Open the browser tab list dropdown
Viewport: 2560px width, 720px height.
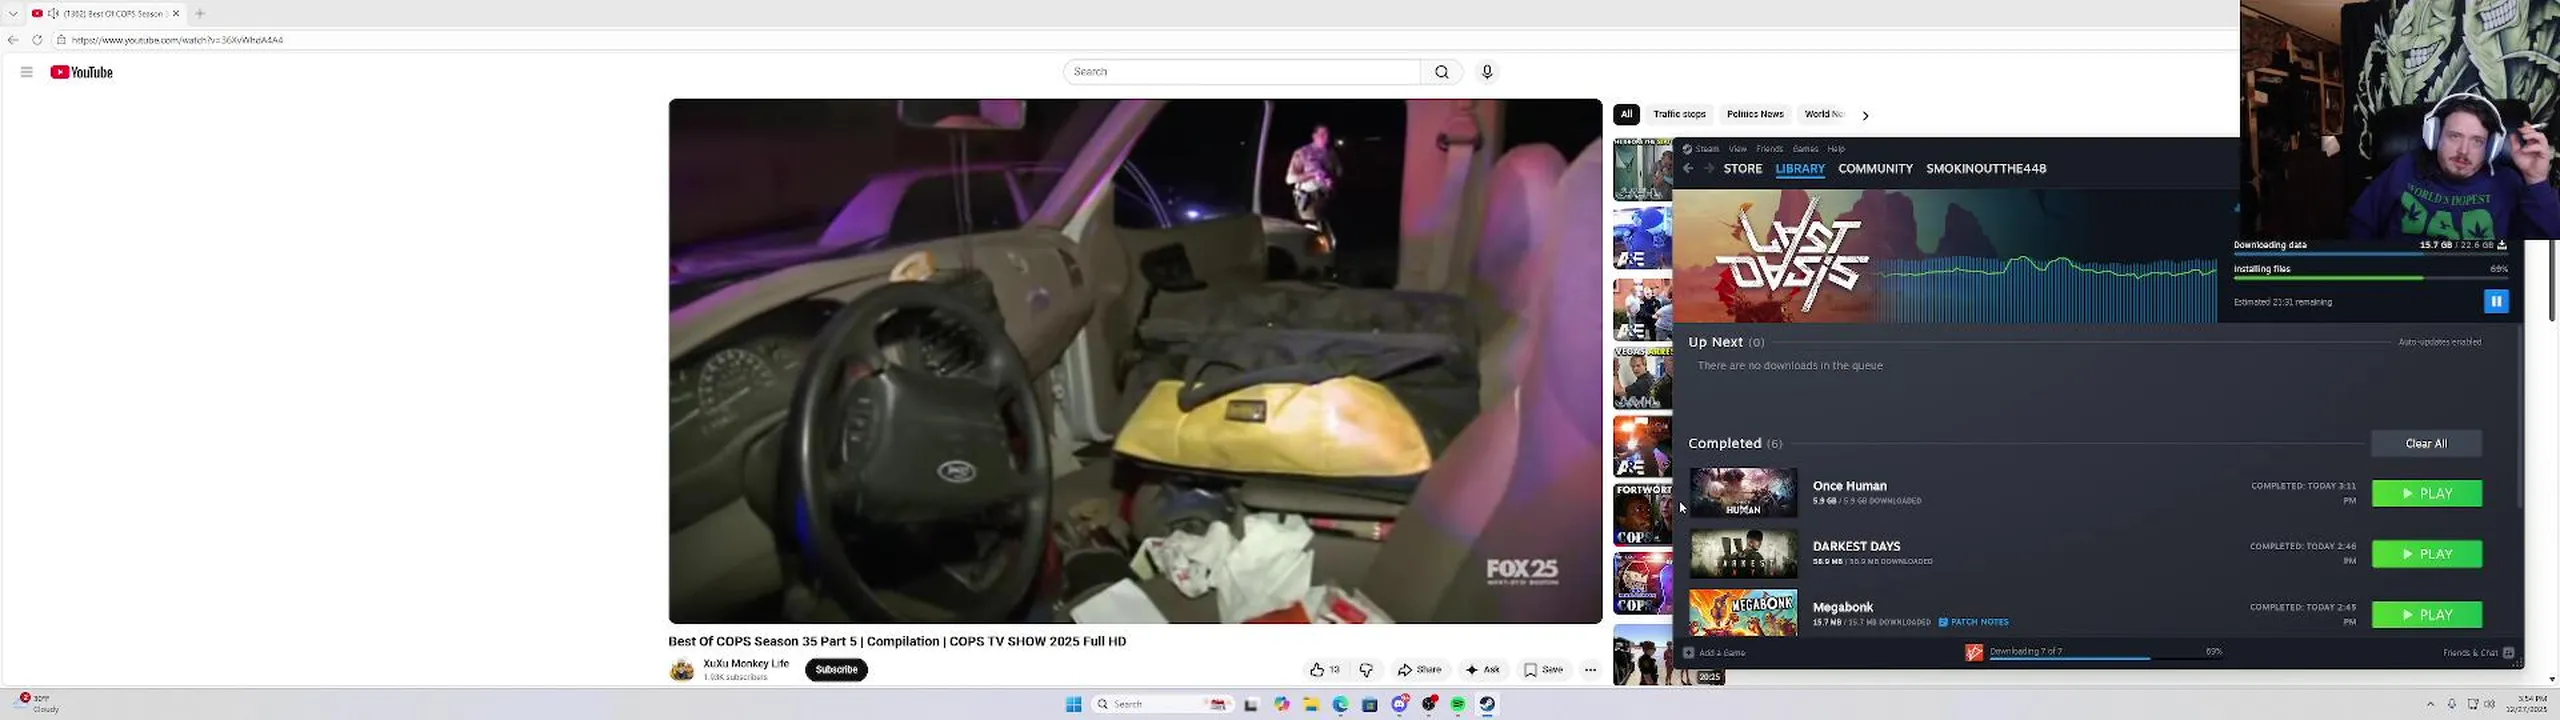coord(13,13)
